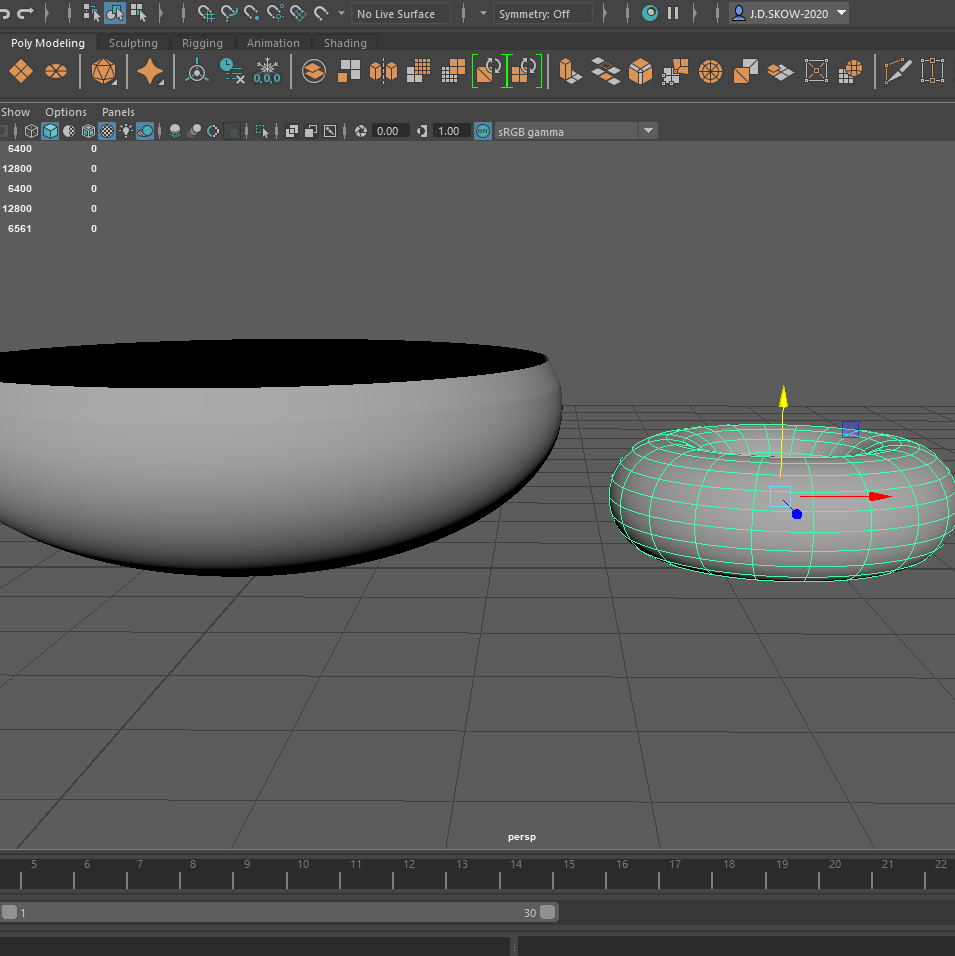The height and width of the screenshot is (956, 955).
Task: Click the Center Pivot icon
Action: click(x=197, y=71)
